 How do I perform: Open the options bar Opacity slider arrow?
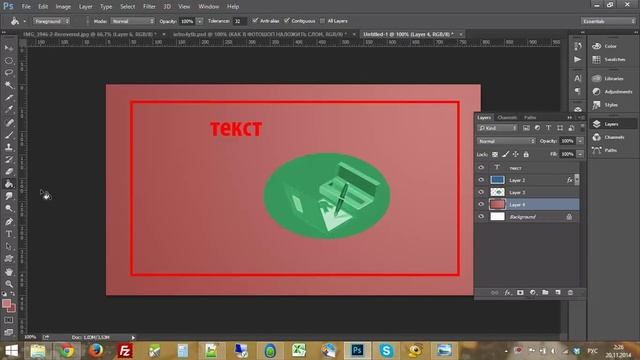click(200, 21)
